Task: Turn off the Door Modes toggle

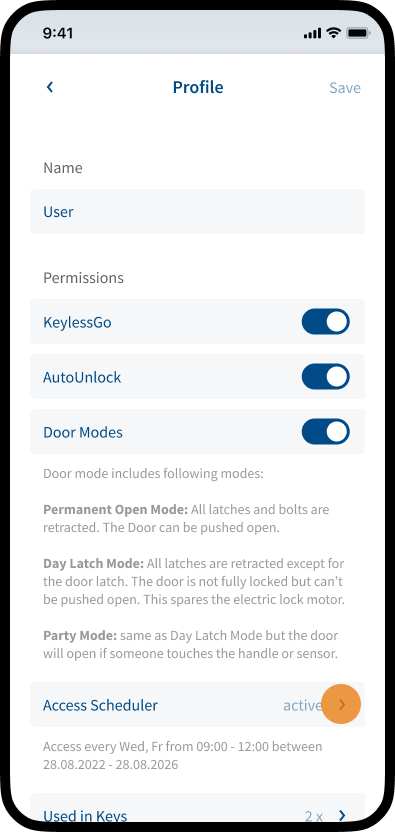Action: pos(325,432)
